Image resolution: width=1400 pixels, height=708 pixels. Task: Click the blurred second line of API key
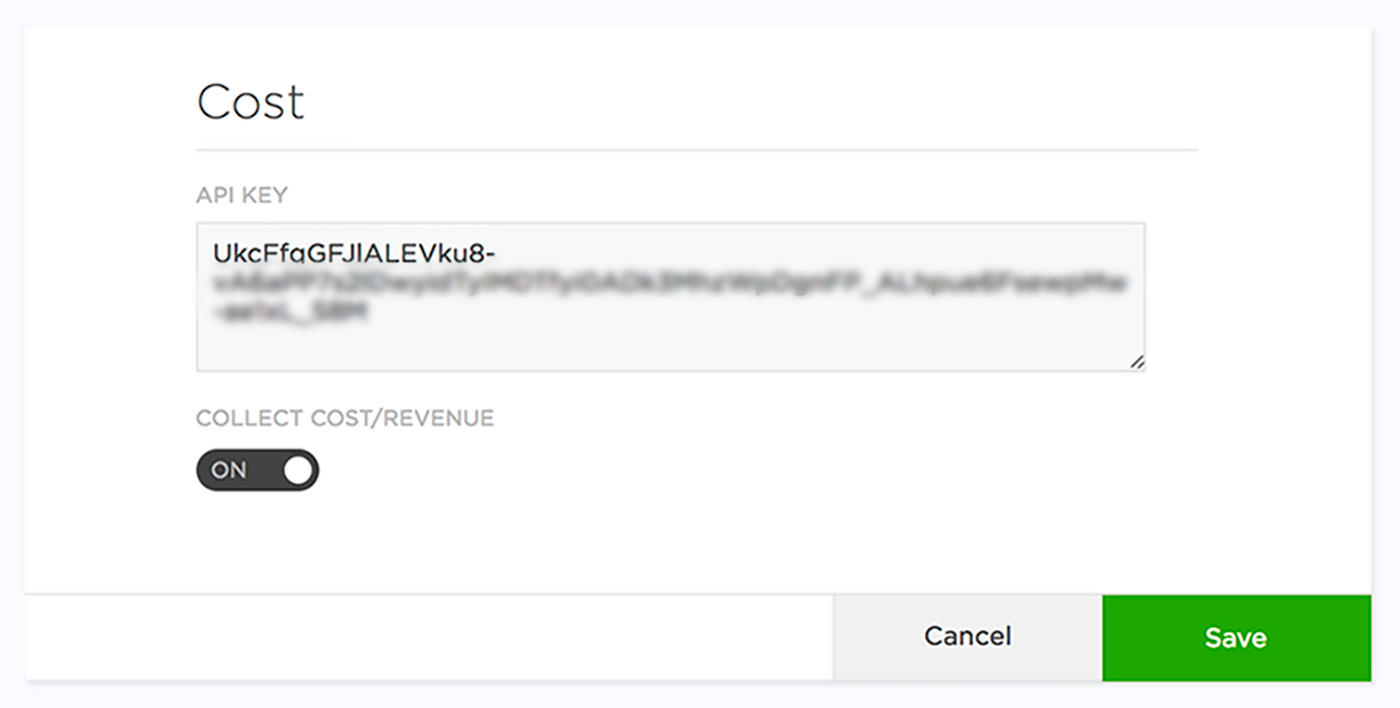click(670, 283)
